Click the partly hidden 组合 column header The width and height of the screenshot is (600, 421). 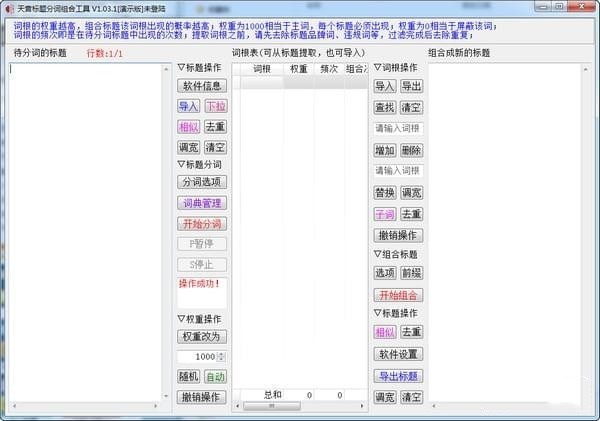click(356, 69)
